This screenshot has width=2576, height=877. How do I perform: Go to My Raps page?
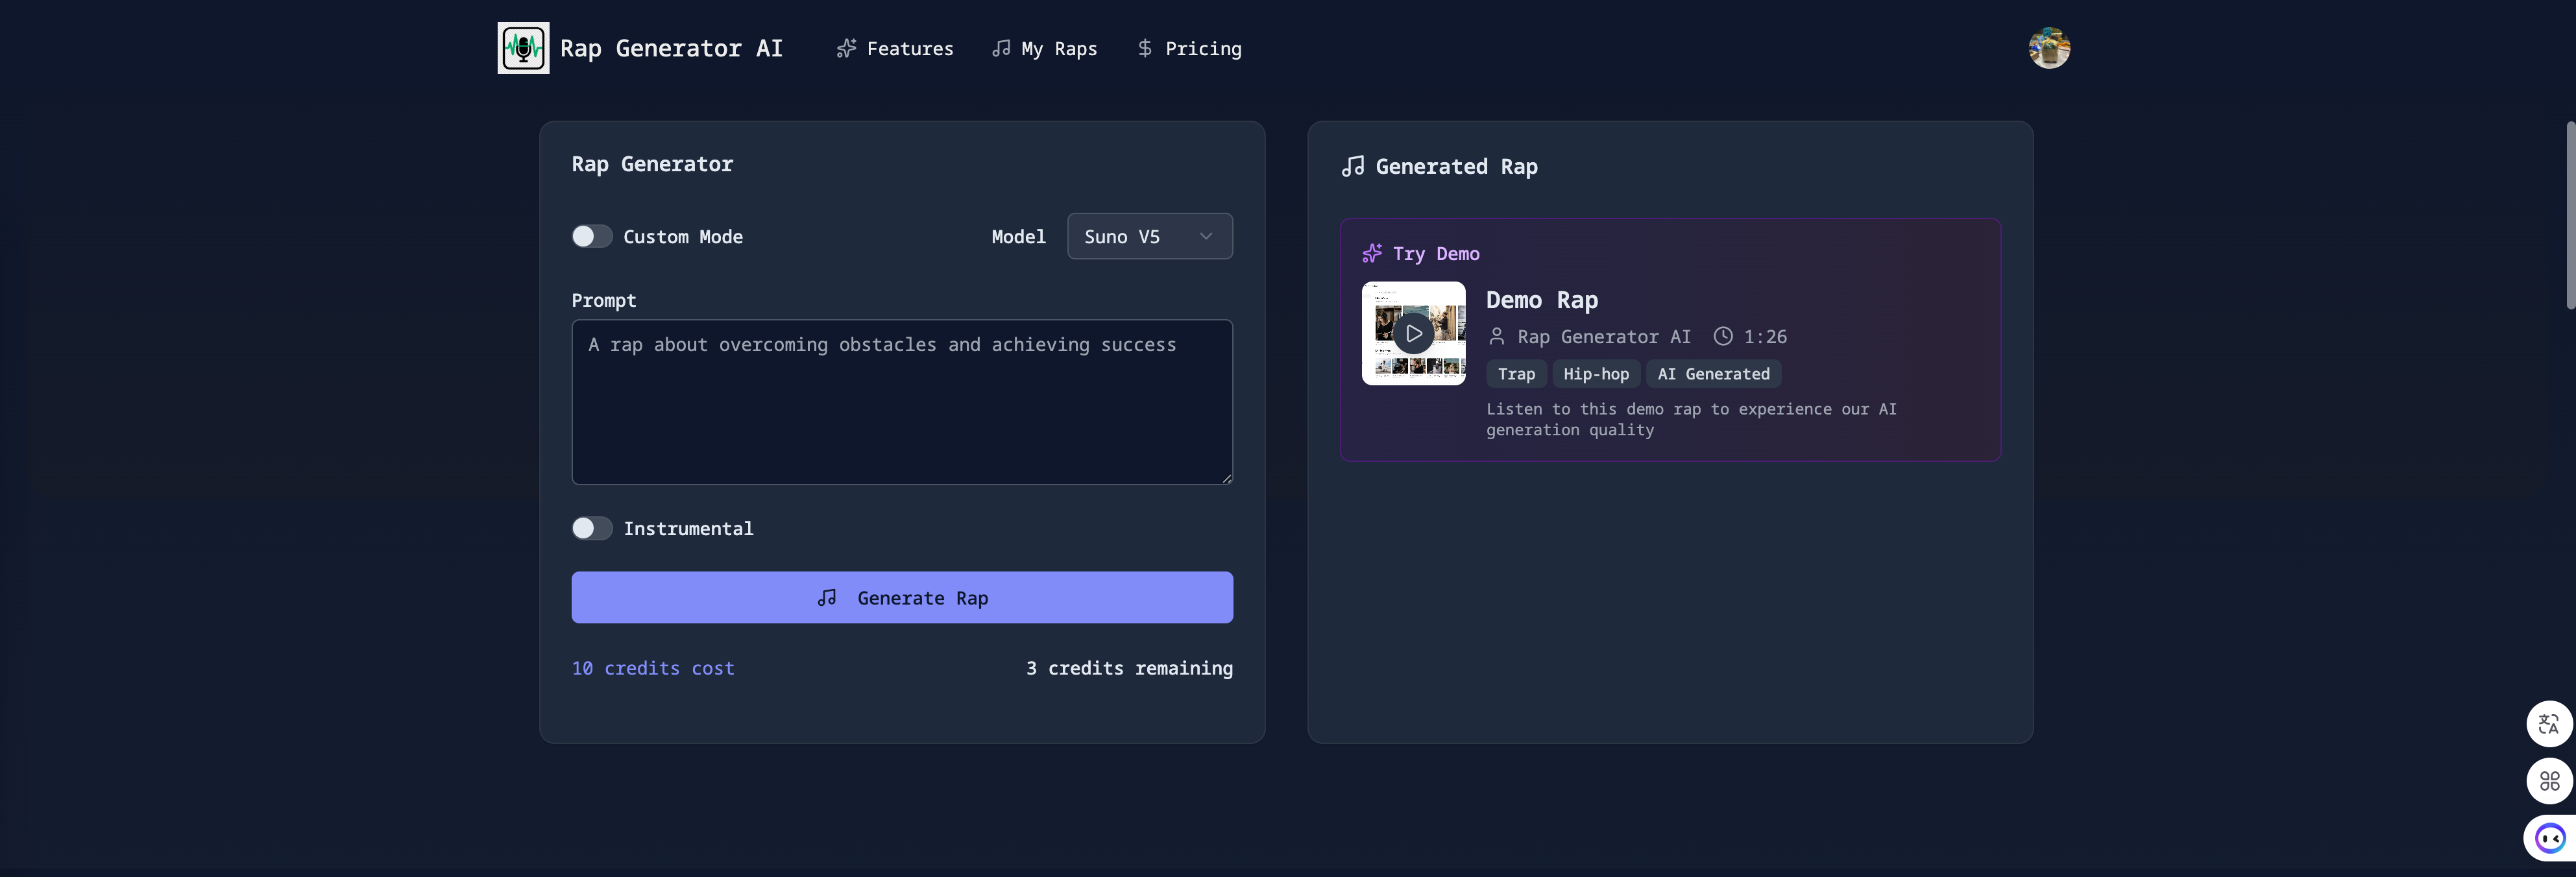coord(1044,49)
